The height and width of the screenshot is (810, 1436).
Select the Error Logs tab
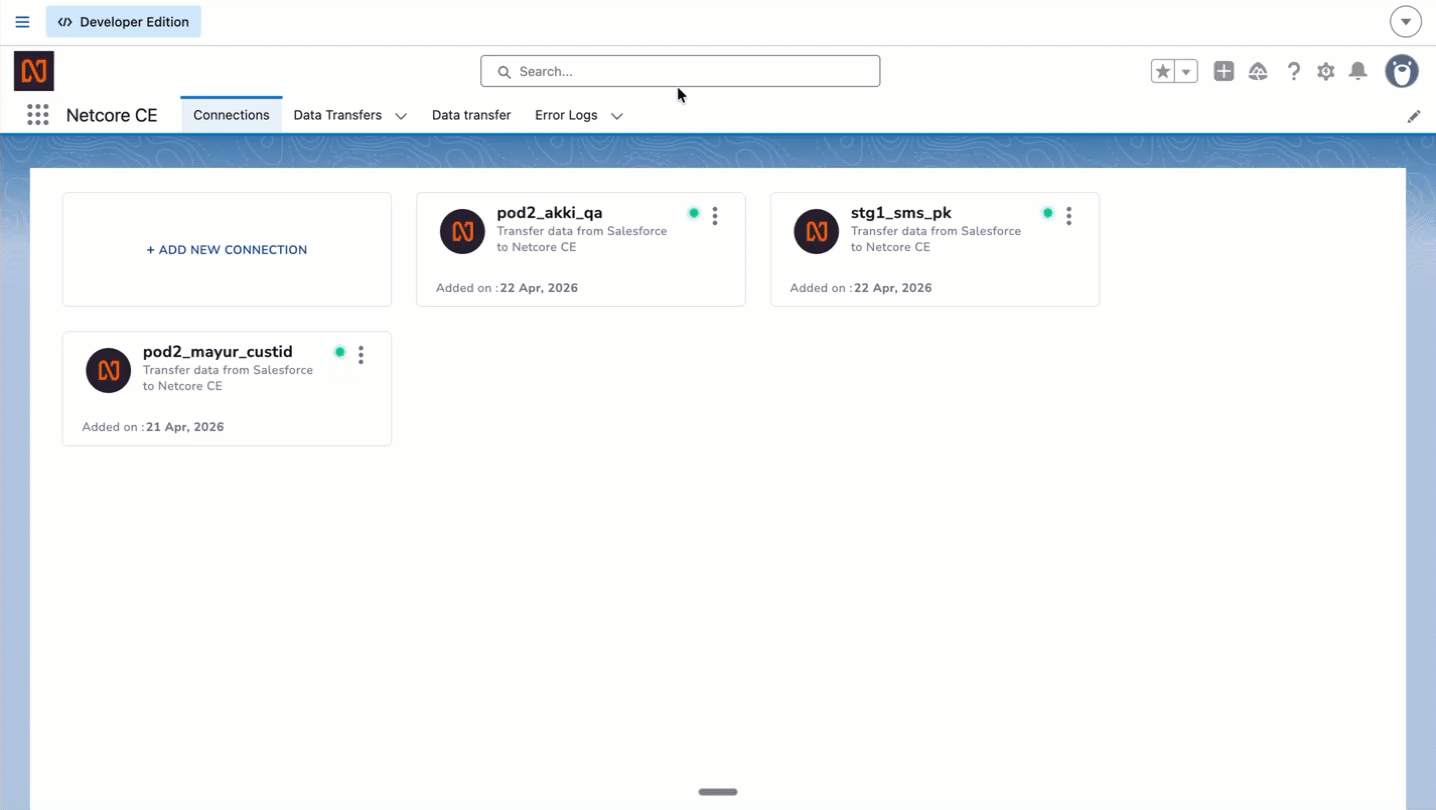[x=566, y=115]
